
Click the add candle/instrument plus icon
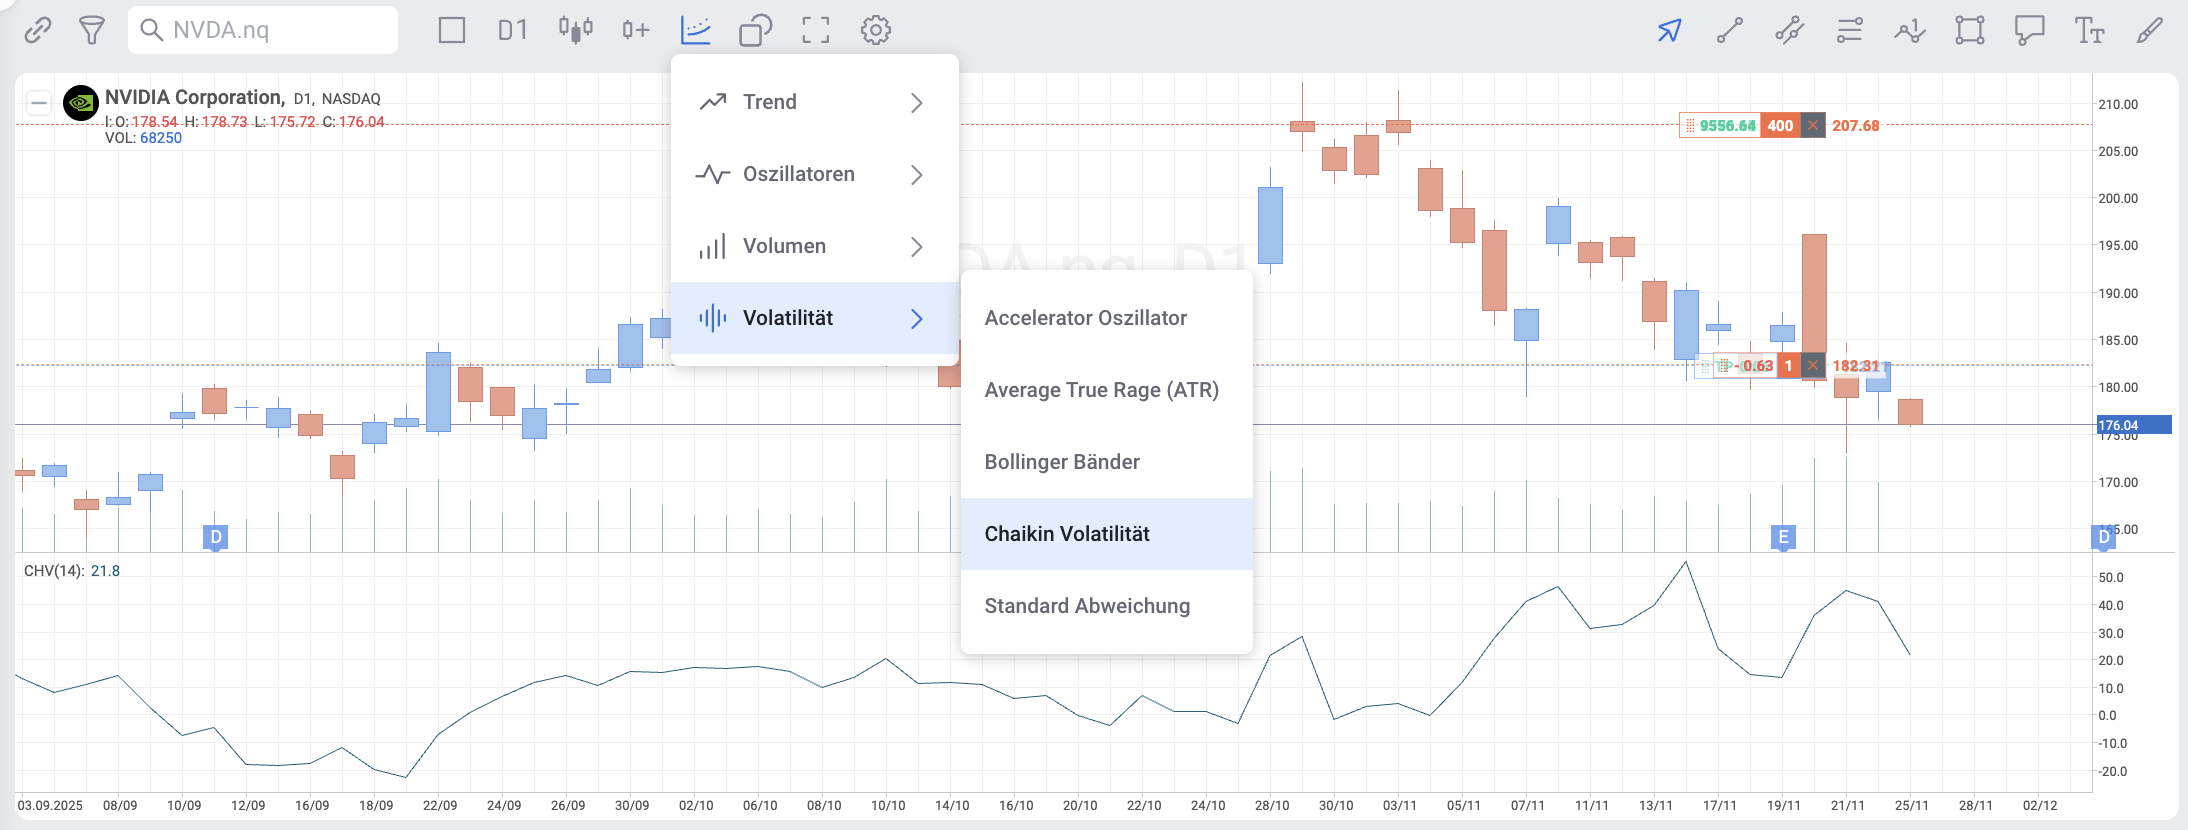click(x=636, y=30)
